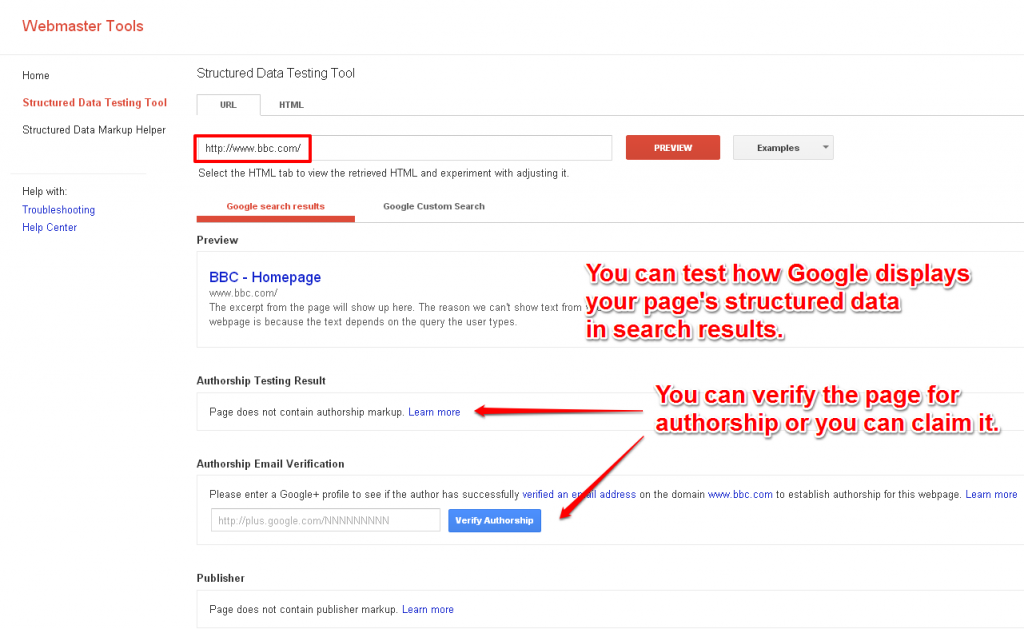1024x629 pixels.
Task: Switch to the HTML tab
Action: [x=291, y=105]
